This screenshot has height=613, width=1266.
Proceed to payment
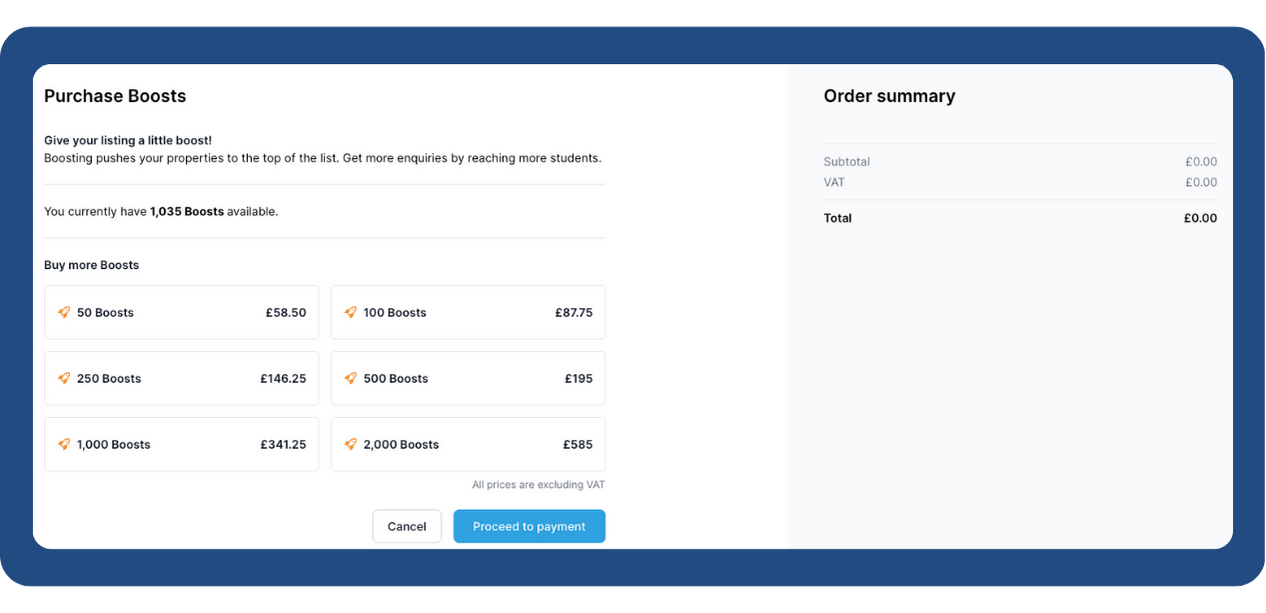529,526
